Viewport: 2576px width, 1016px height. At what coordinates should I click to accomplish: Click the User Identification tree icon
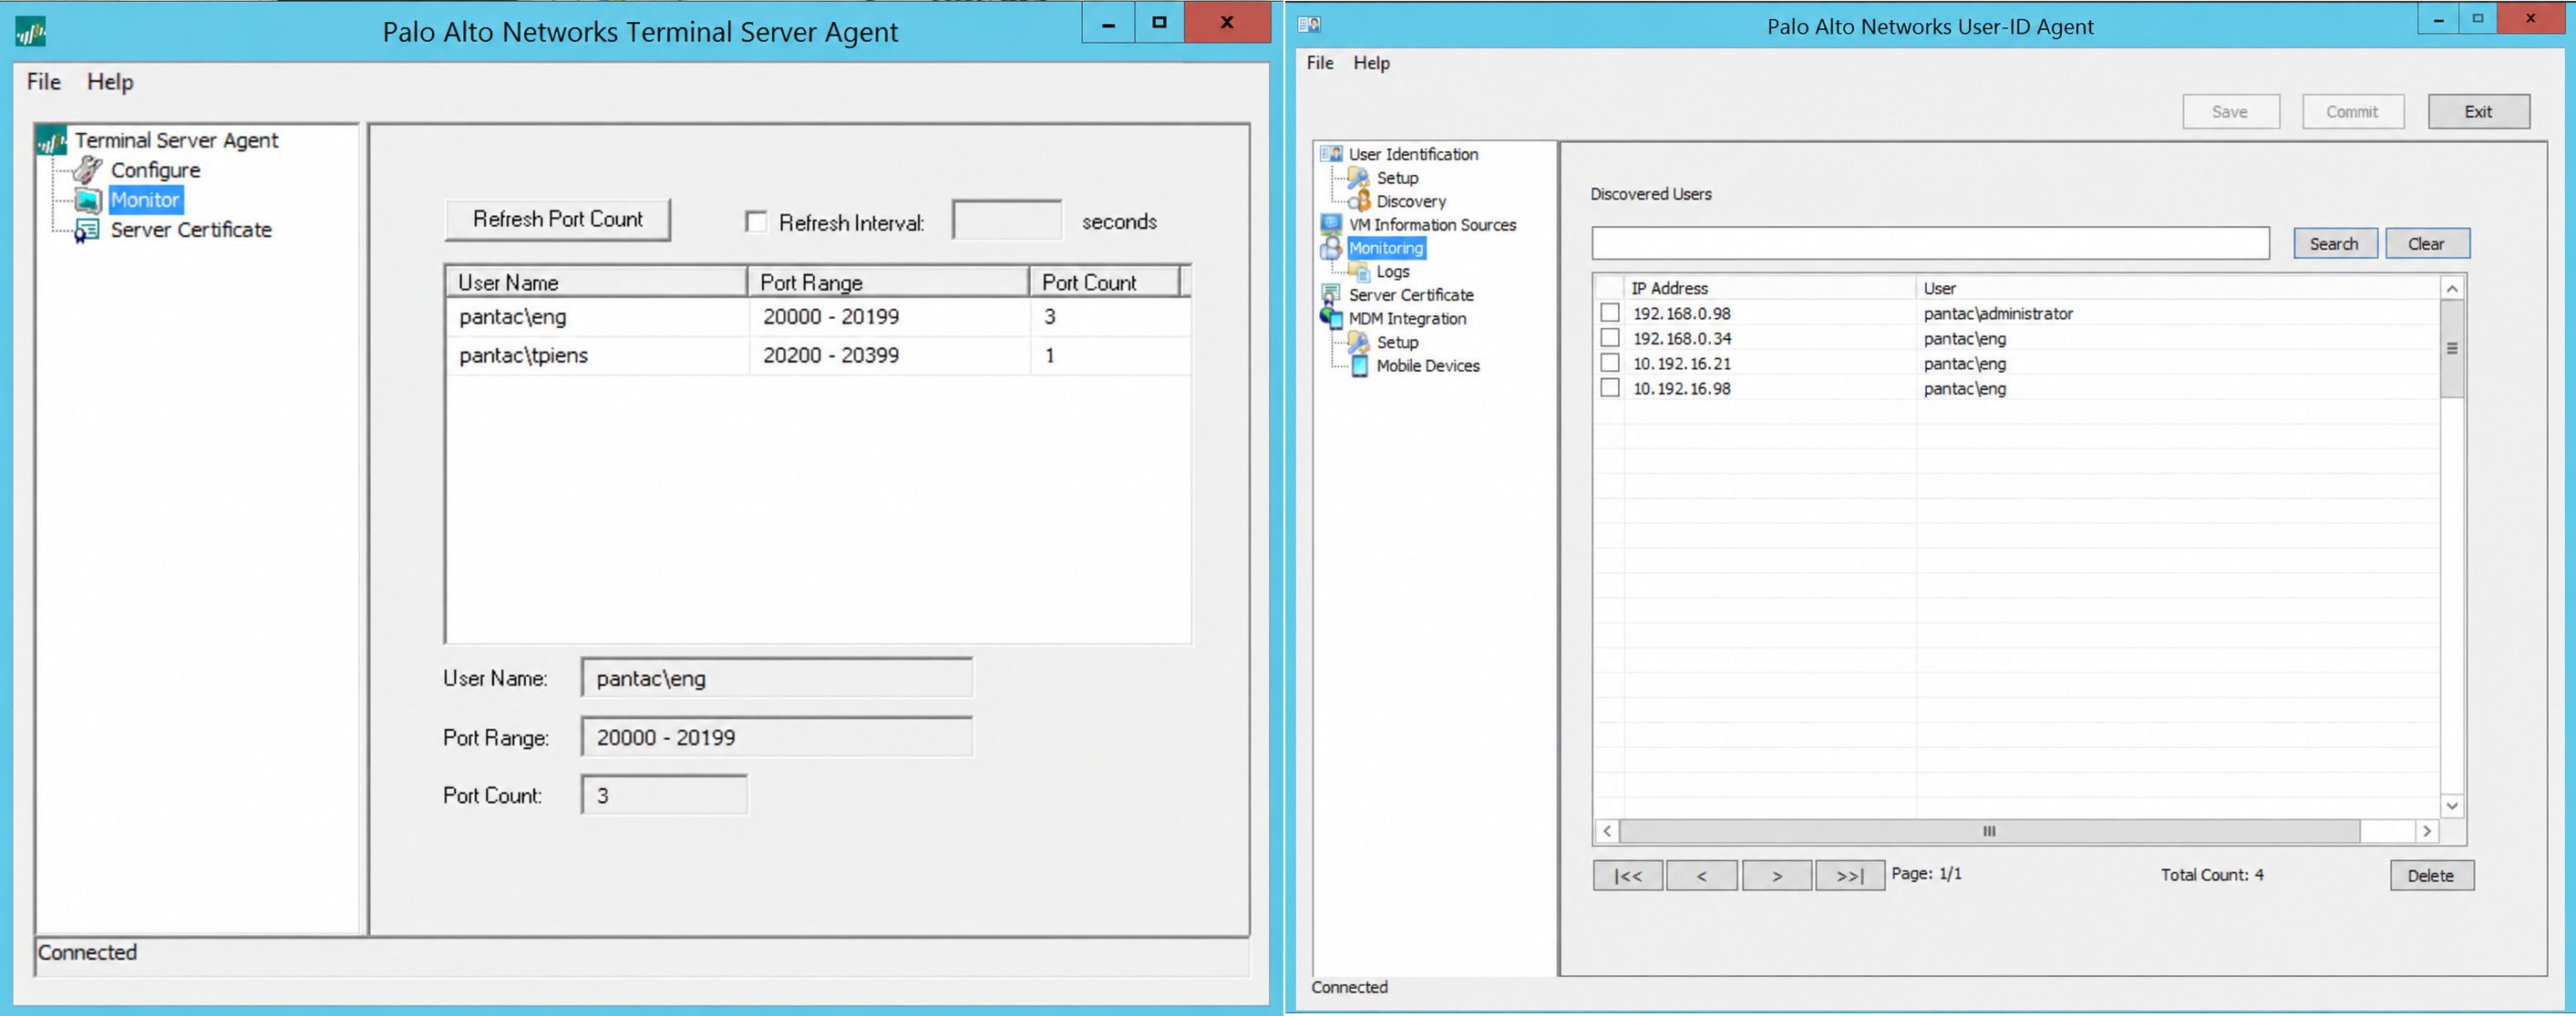pyautogui.click(x=1332, y=154)
